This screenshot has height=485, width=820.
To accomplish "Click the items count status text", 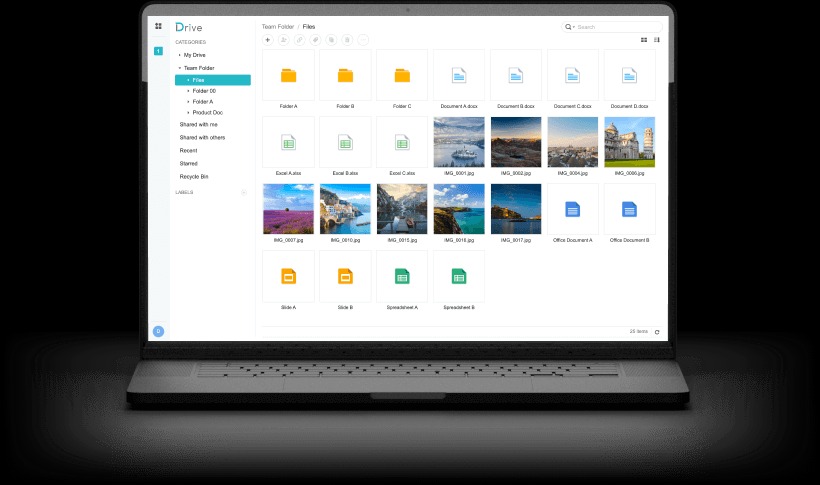I will 639,332.
